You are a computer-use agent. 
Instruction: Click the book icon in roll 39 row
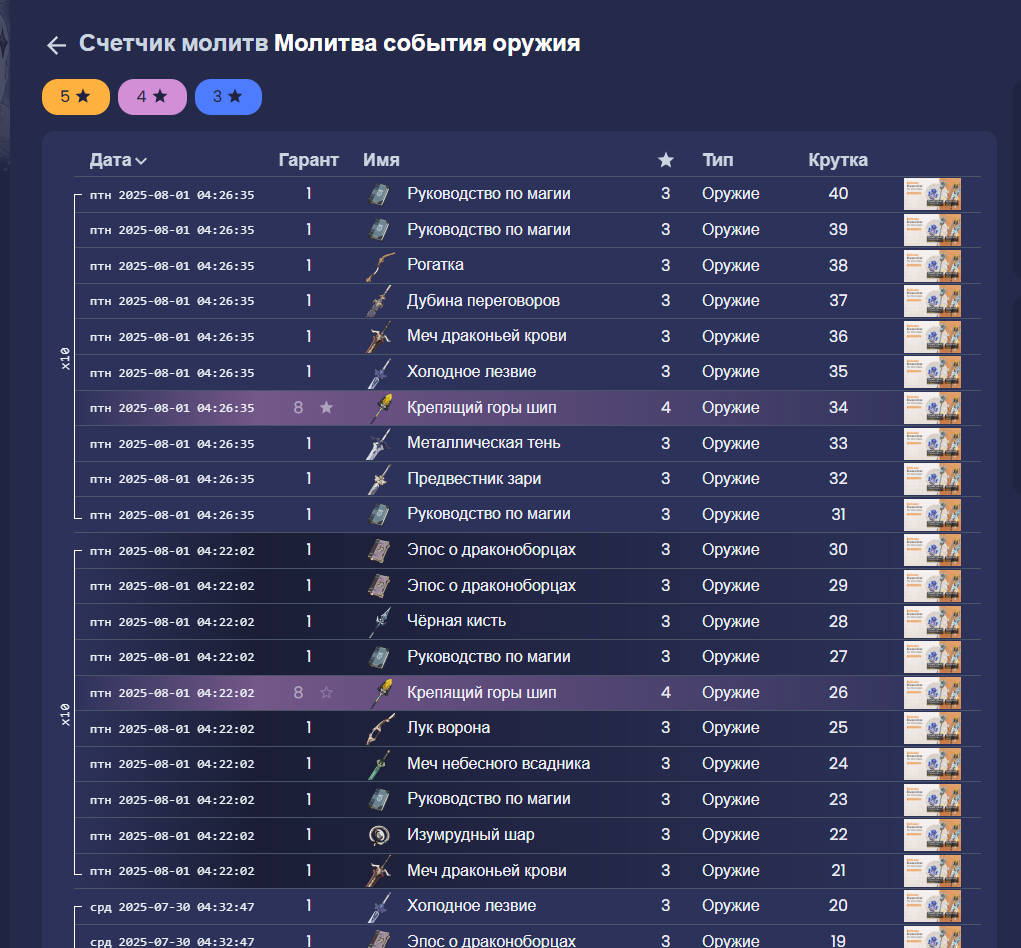point(379,230)
